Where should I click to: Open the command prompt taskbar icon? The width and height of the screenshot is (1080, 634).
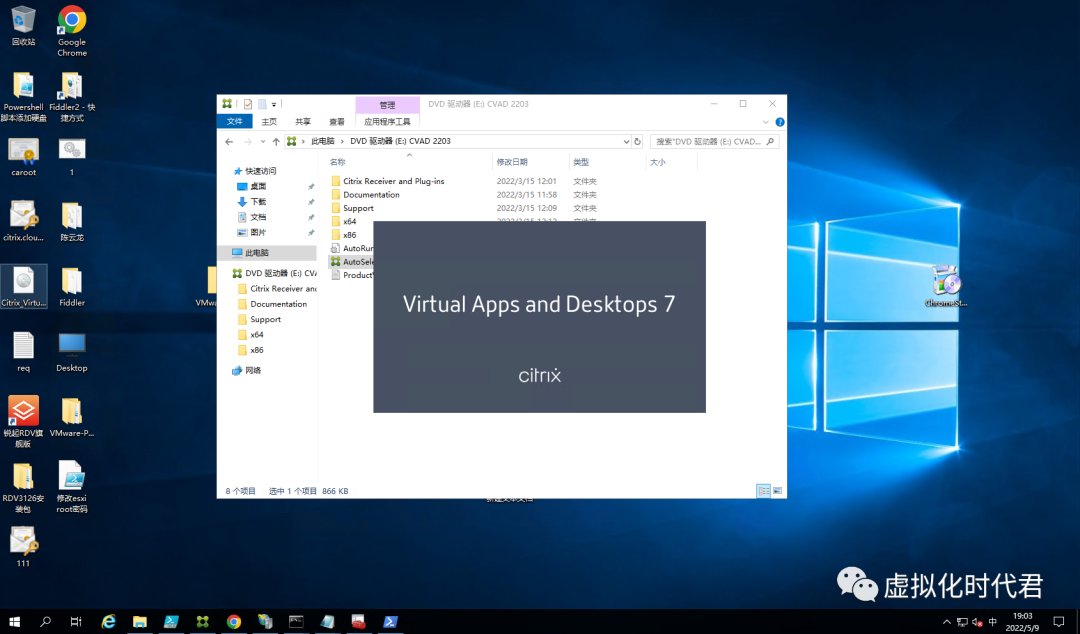pos(296,622)
